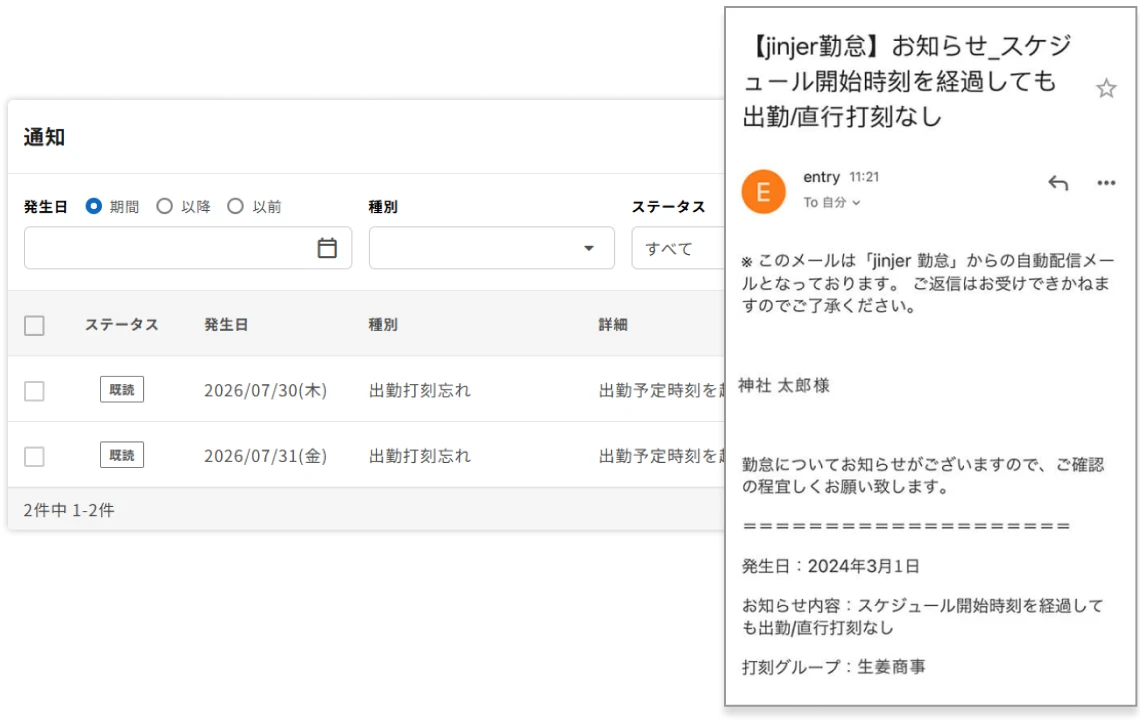Click the date 2026/07/31(金)
1140x720 pixels.
coord(265,456)
